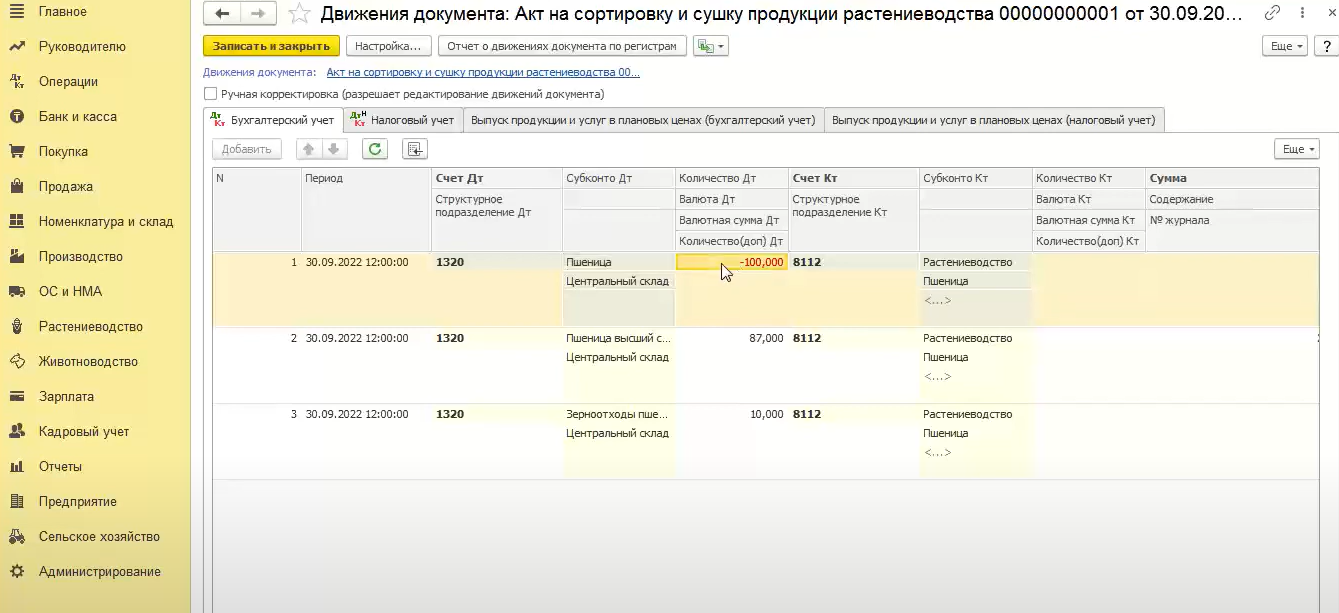1339x613 pixels.
Task: Switch to Налоговый учет tab
Action: pos(402,120)
